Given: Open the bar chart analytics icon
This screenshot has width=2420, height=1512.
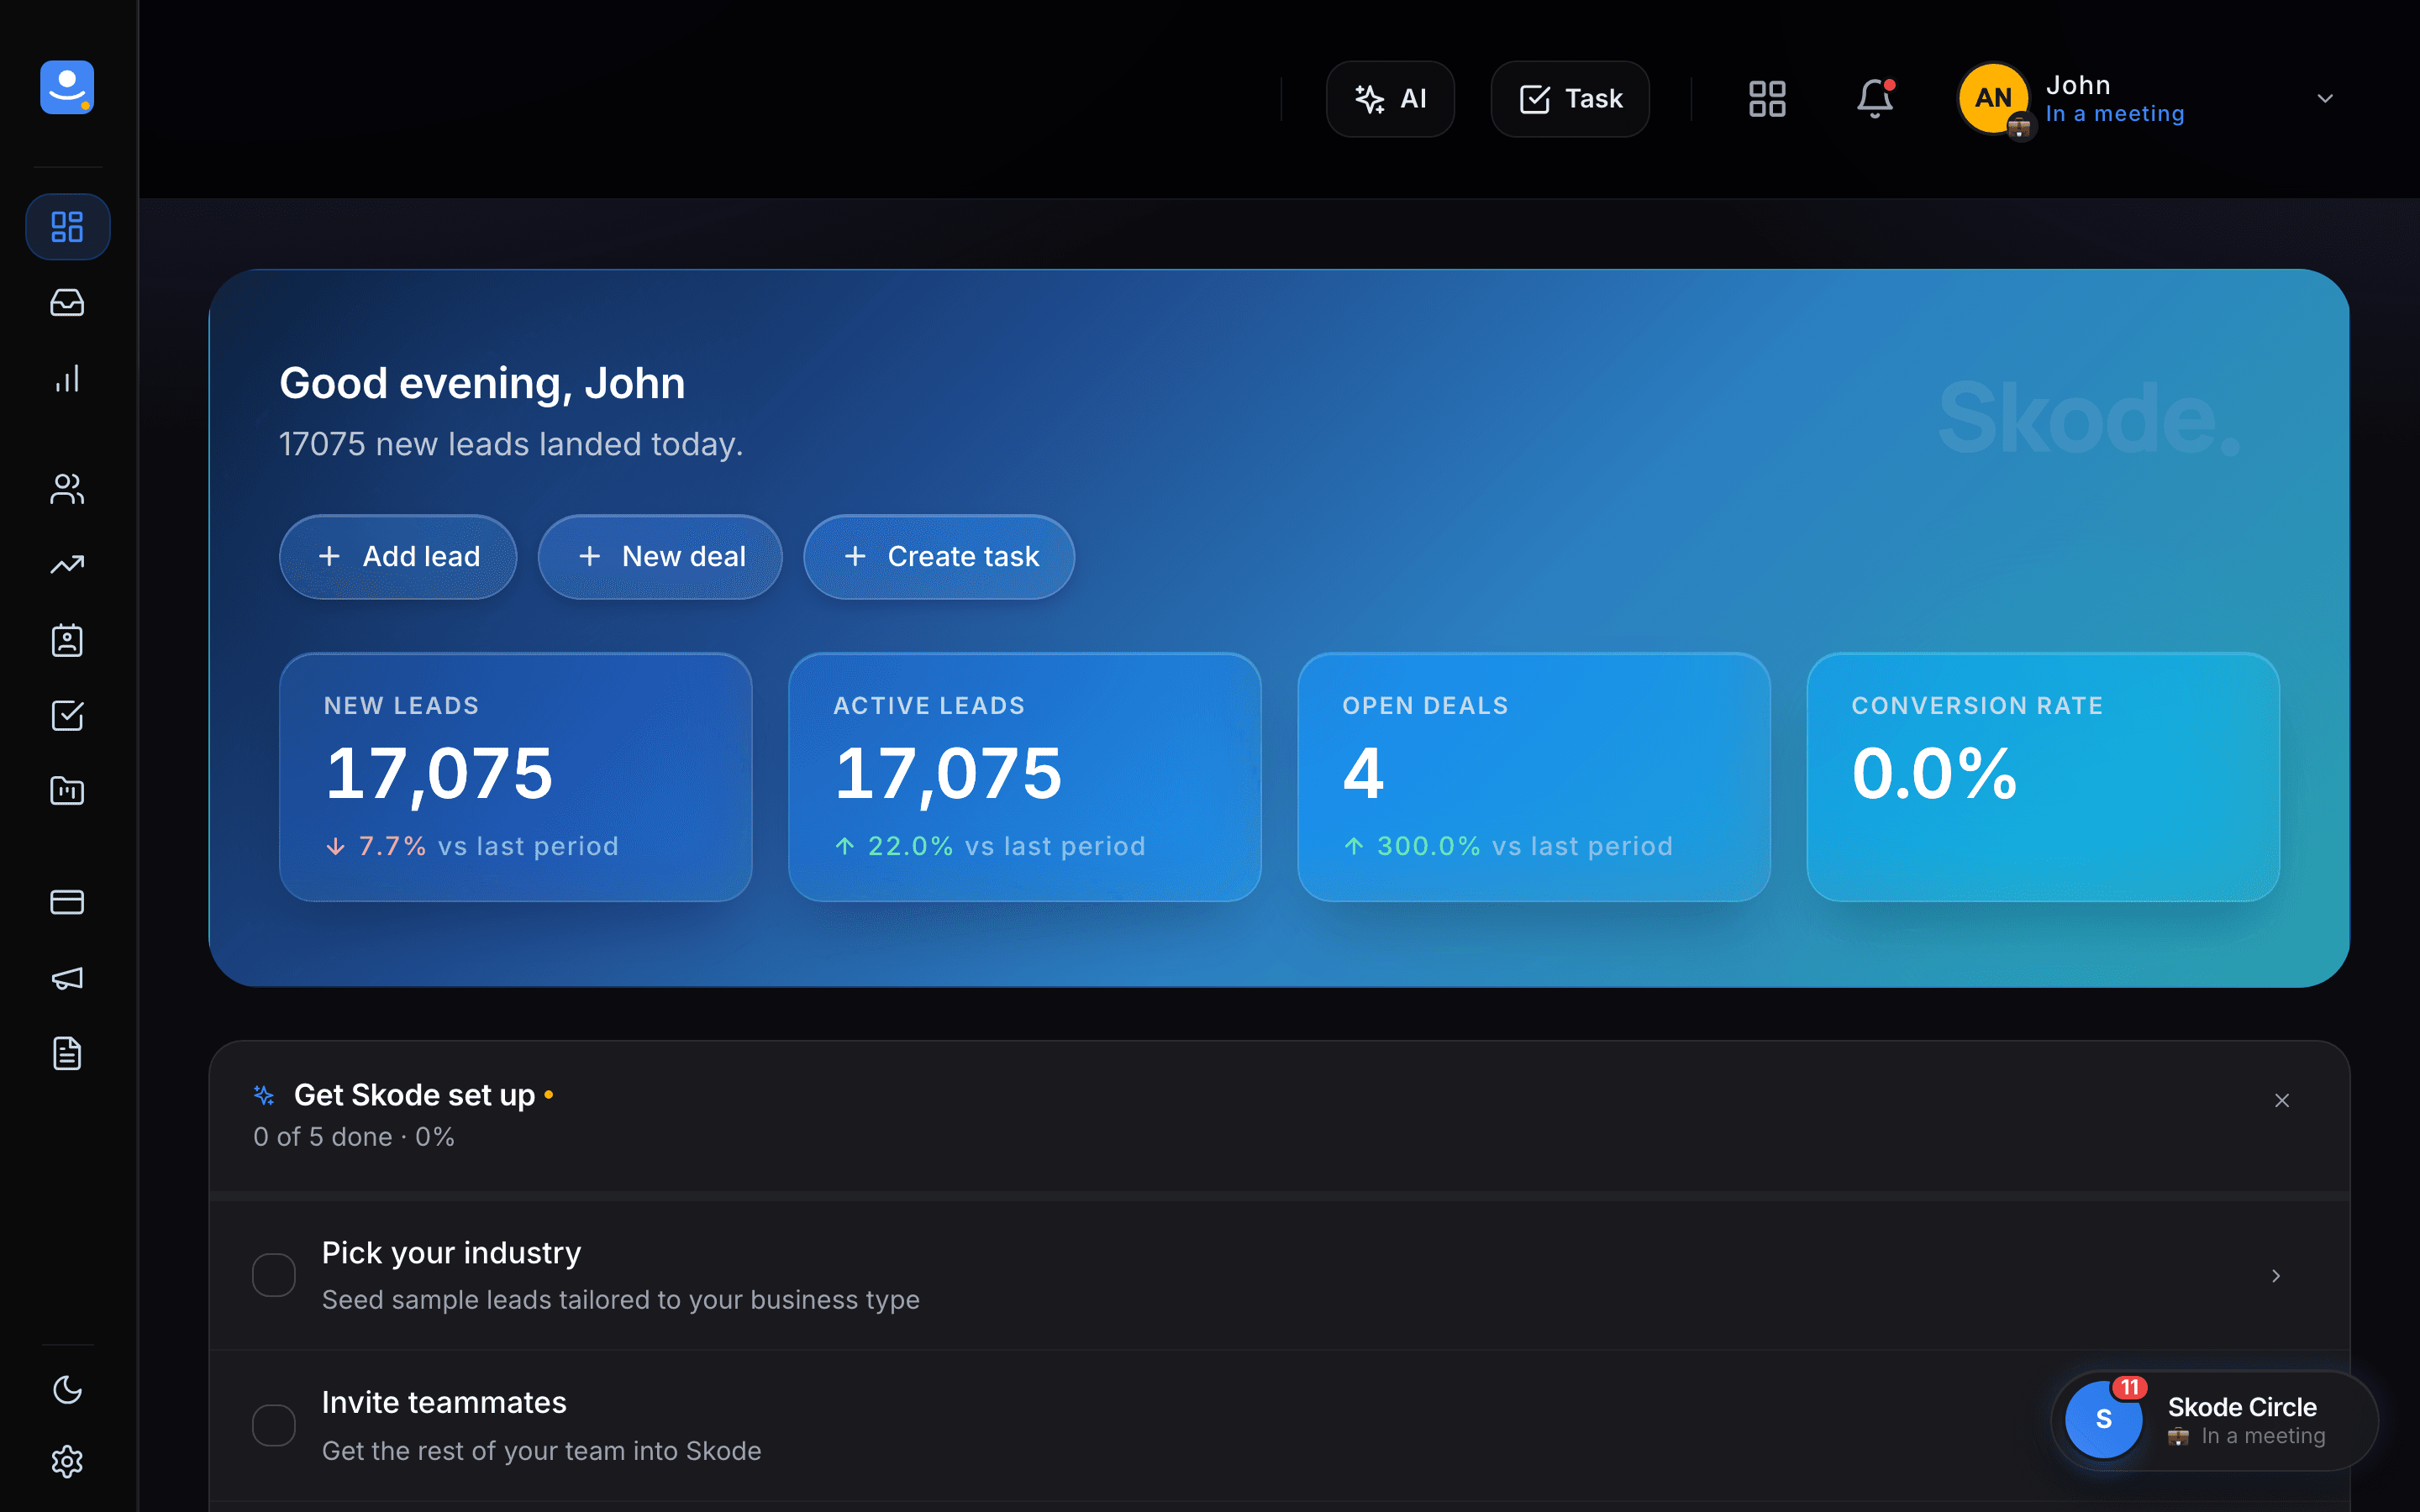Looking at the screenshot, I should tap(67, 379).
